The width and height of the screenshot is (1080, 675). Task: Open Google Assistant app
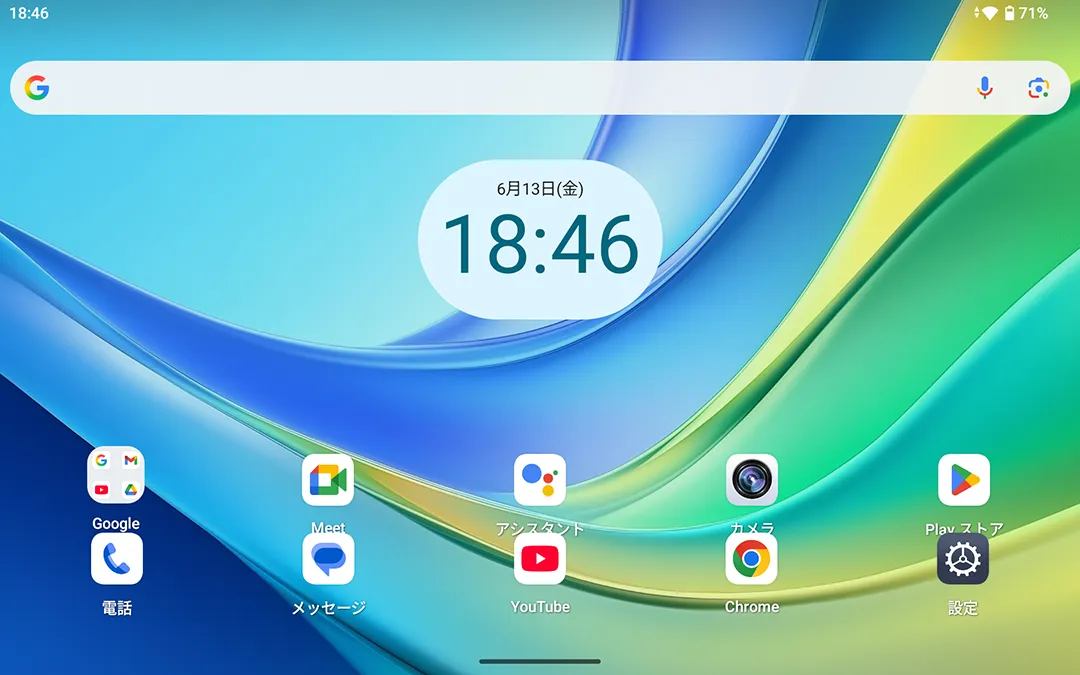click(x=540, y=479)
